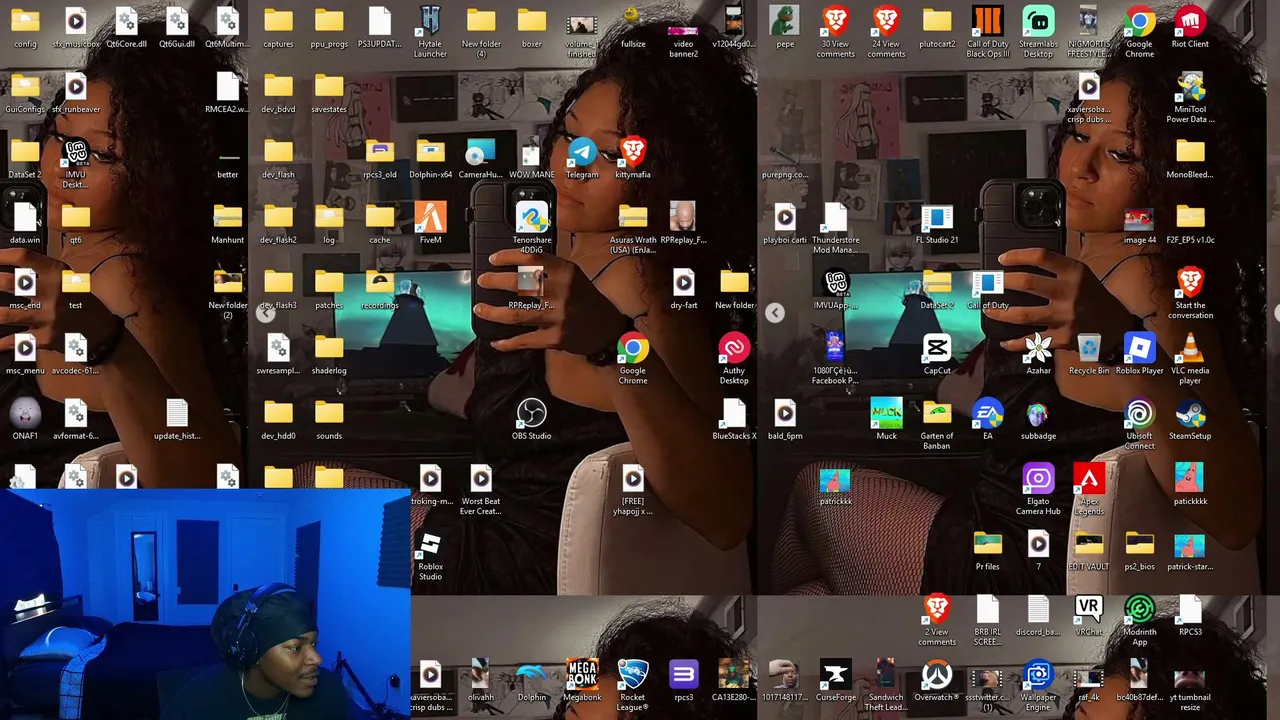Launch Rocket League

point(632,685)
